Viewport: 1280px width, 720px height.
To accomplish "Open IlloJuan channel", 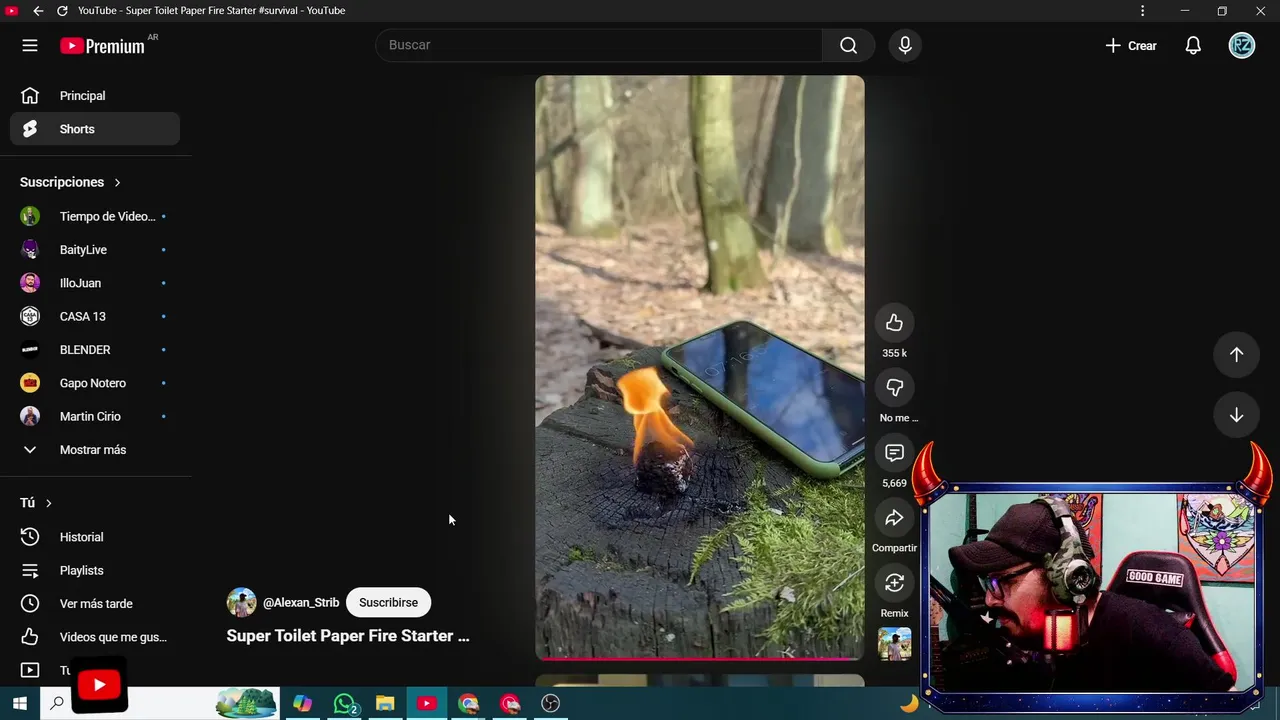I will (x=95, y=283).
